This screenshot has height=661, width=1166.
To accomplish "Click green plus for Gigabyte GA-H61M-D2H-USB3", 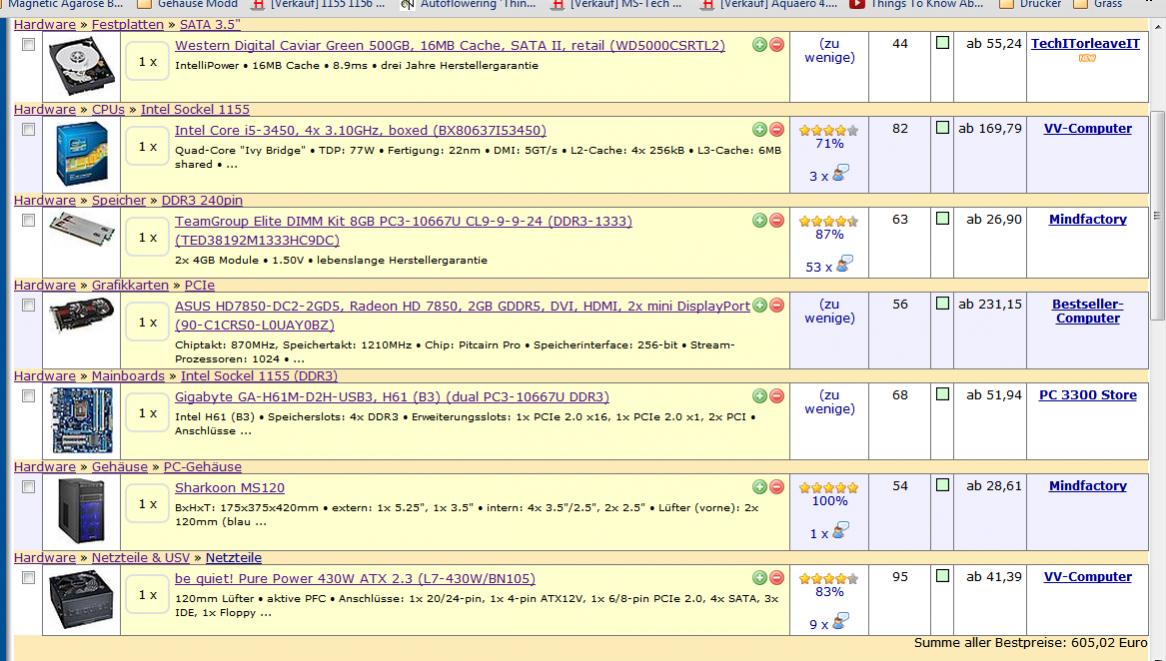I will (x=759, y=396).
